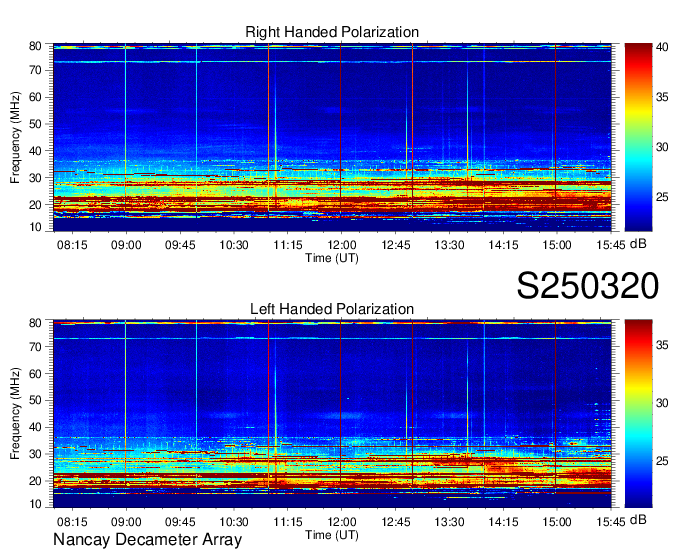Click 10:30 time tick under right-handed plot
680x552 pixels.
[234, 245]
